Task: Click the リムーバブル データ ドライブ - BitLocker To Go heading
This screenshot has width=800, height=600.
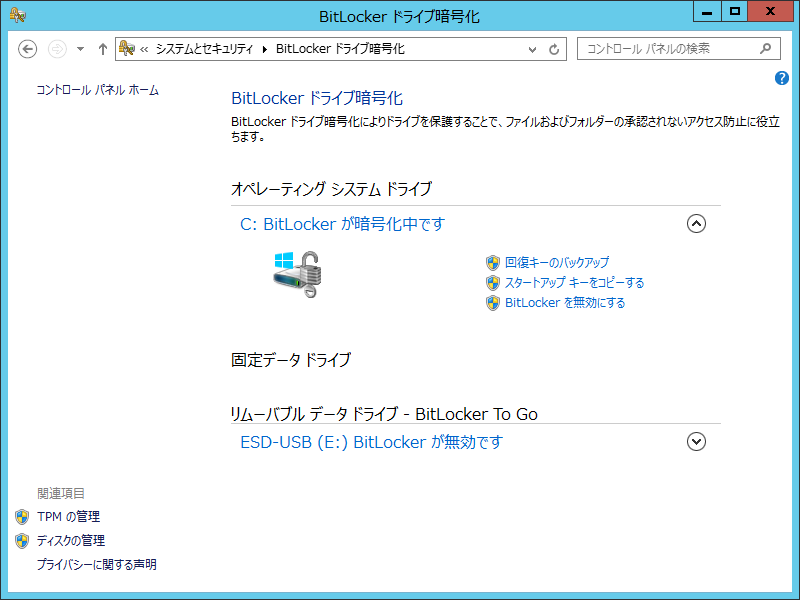Action: (x=384, y=414)
